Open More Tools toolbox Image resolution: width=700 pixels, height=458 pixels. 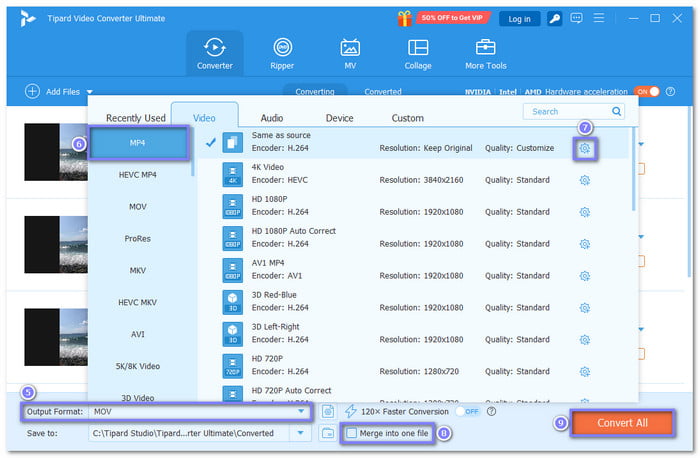(486, 54)
